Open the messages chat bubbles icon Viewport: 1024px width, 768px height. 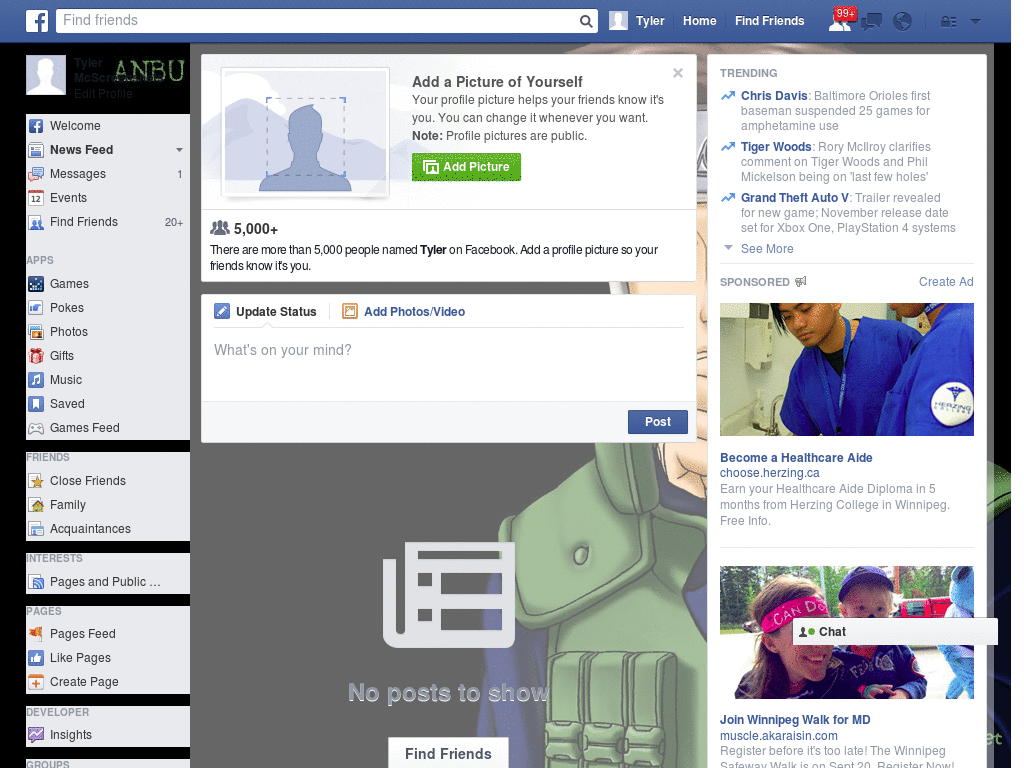pyautogui.click(x=871, y=22)
